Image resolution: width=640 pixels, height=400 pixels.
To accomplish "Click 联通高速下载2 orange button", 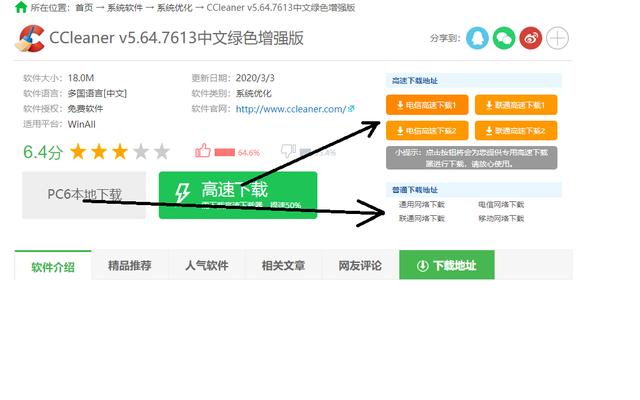I will [x=516, y=131].
